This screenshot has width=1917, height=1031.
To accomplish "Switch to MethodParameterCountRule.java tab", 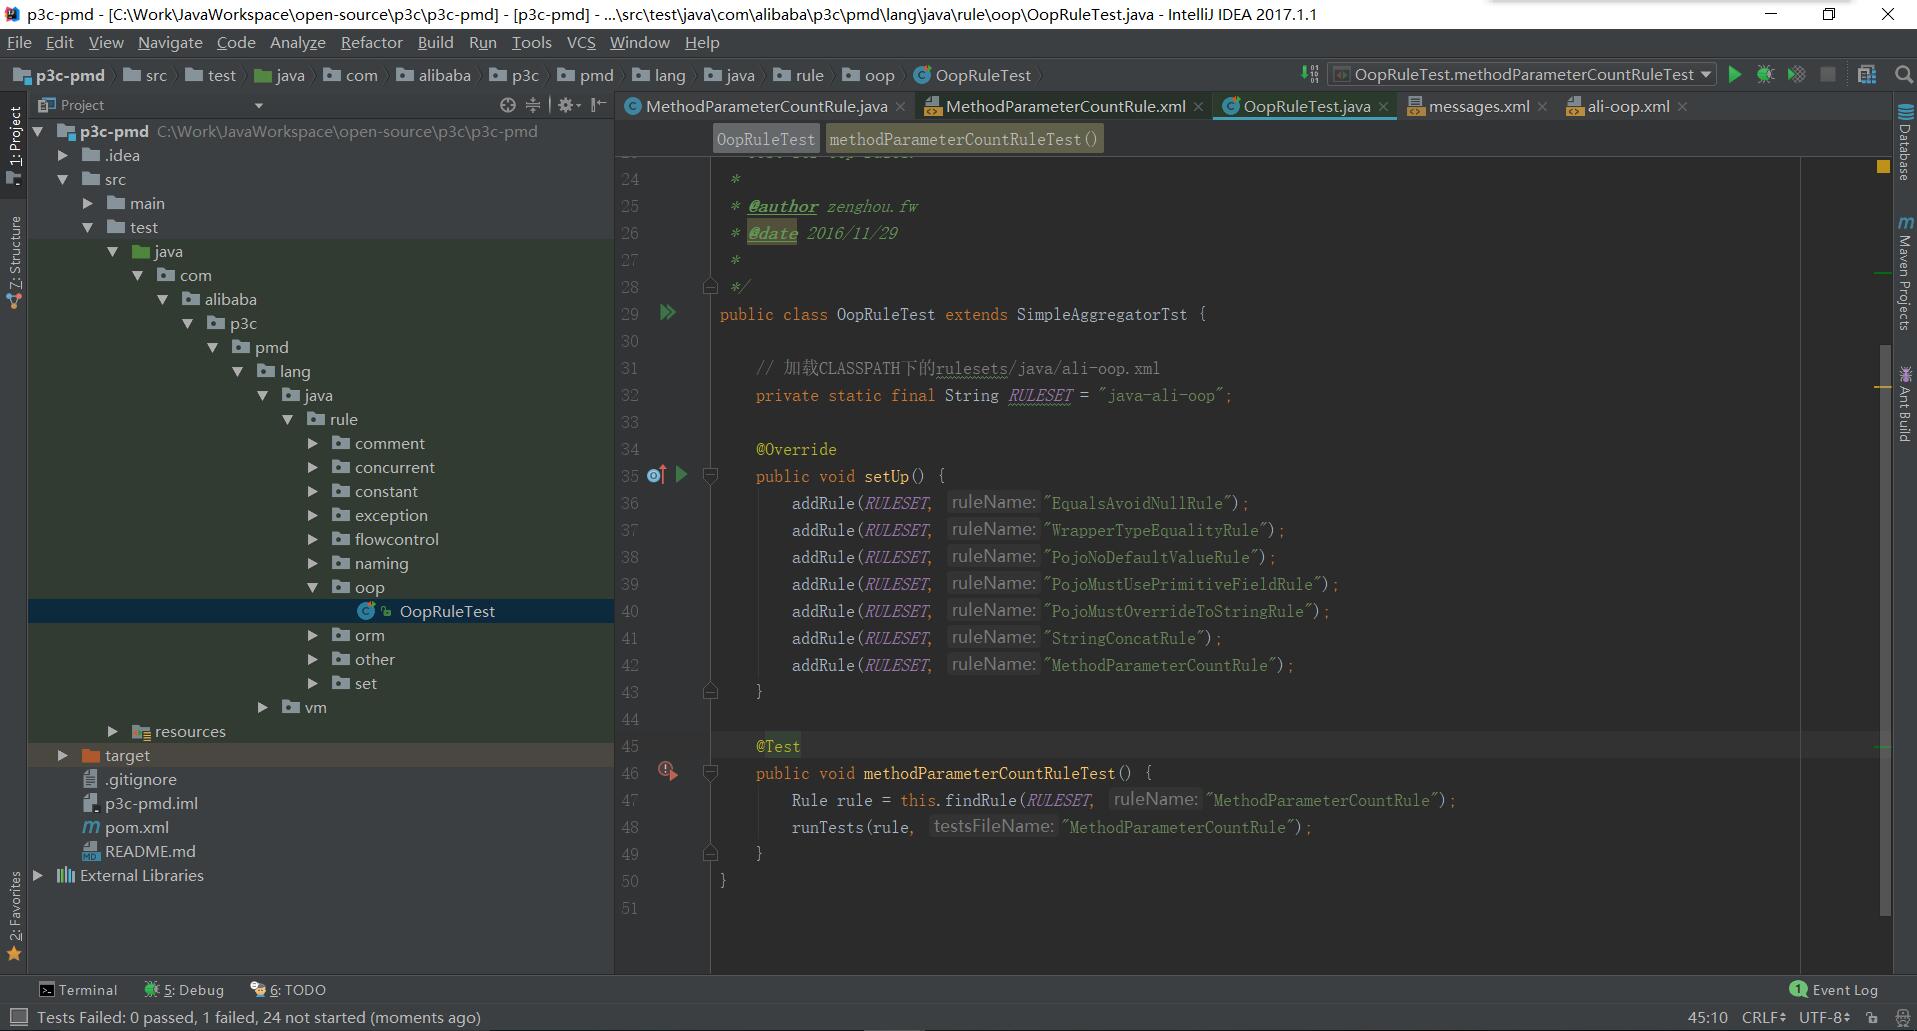I will [765, 106].
